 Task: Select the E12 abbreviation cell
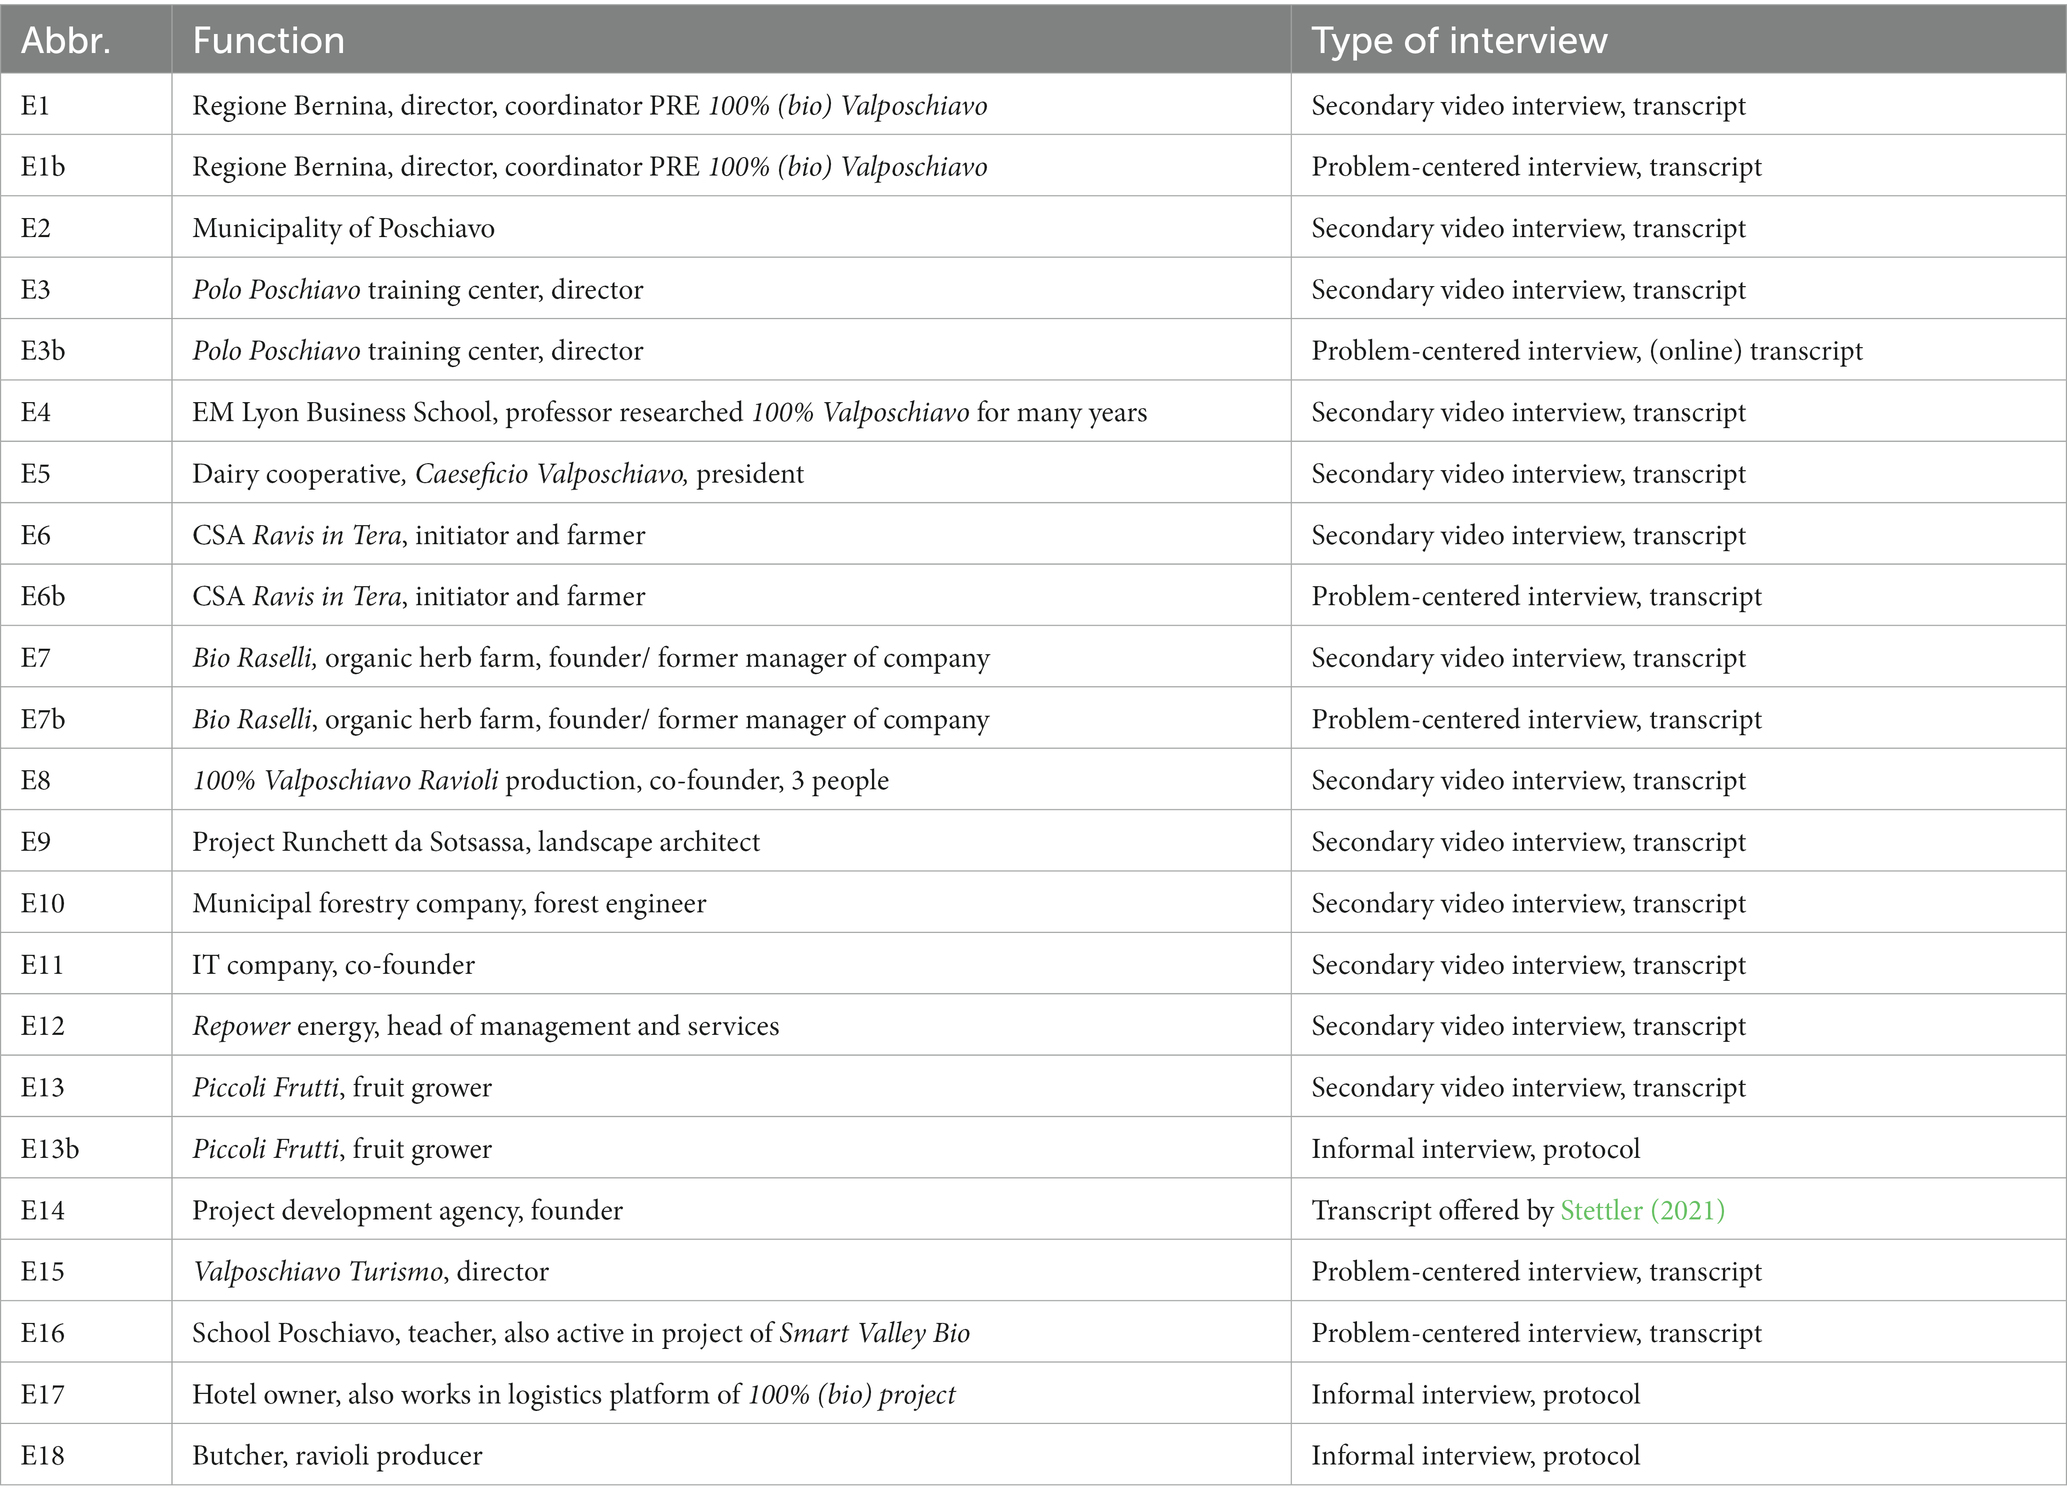[86, 1025]
